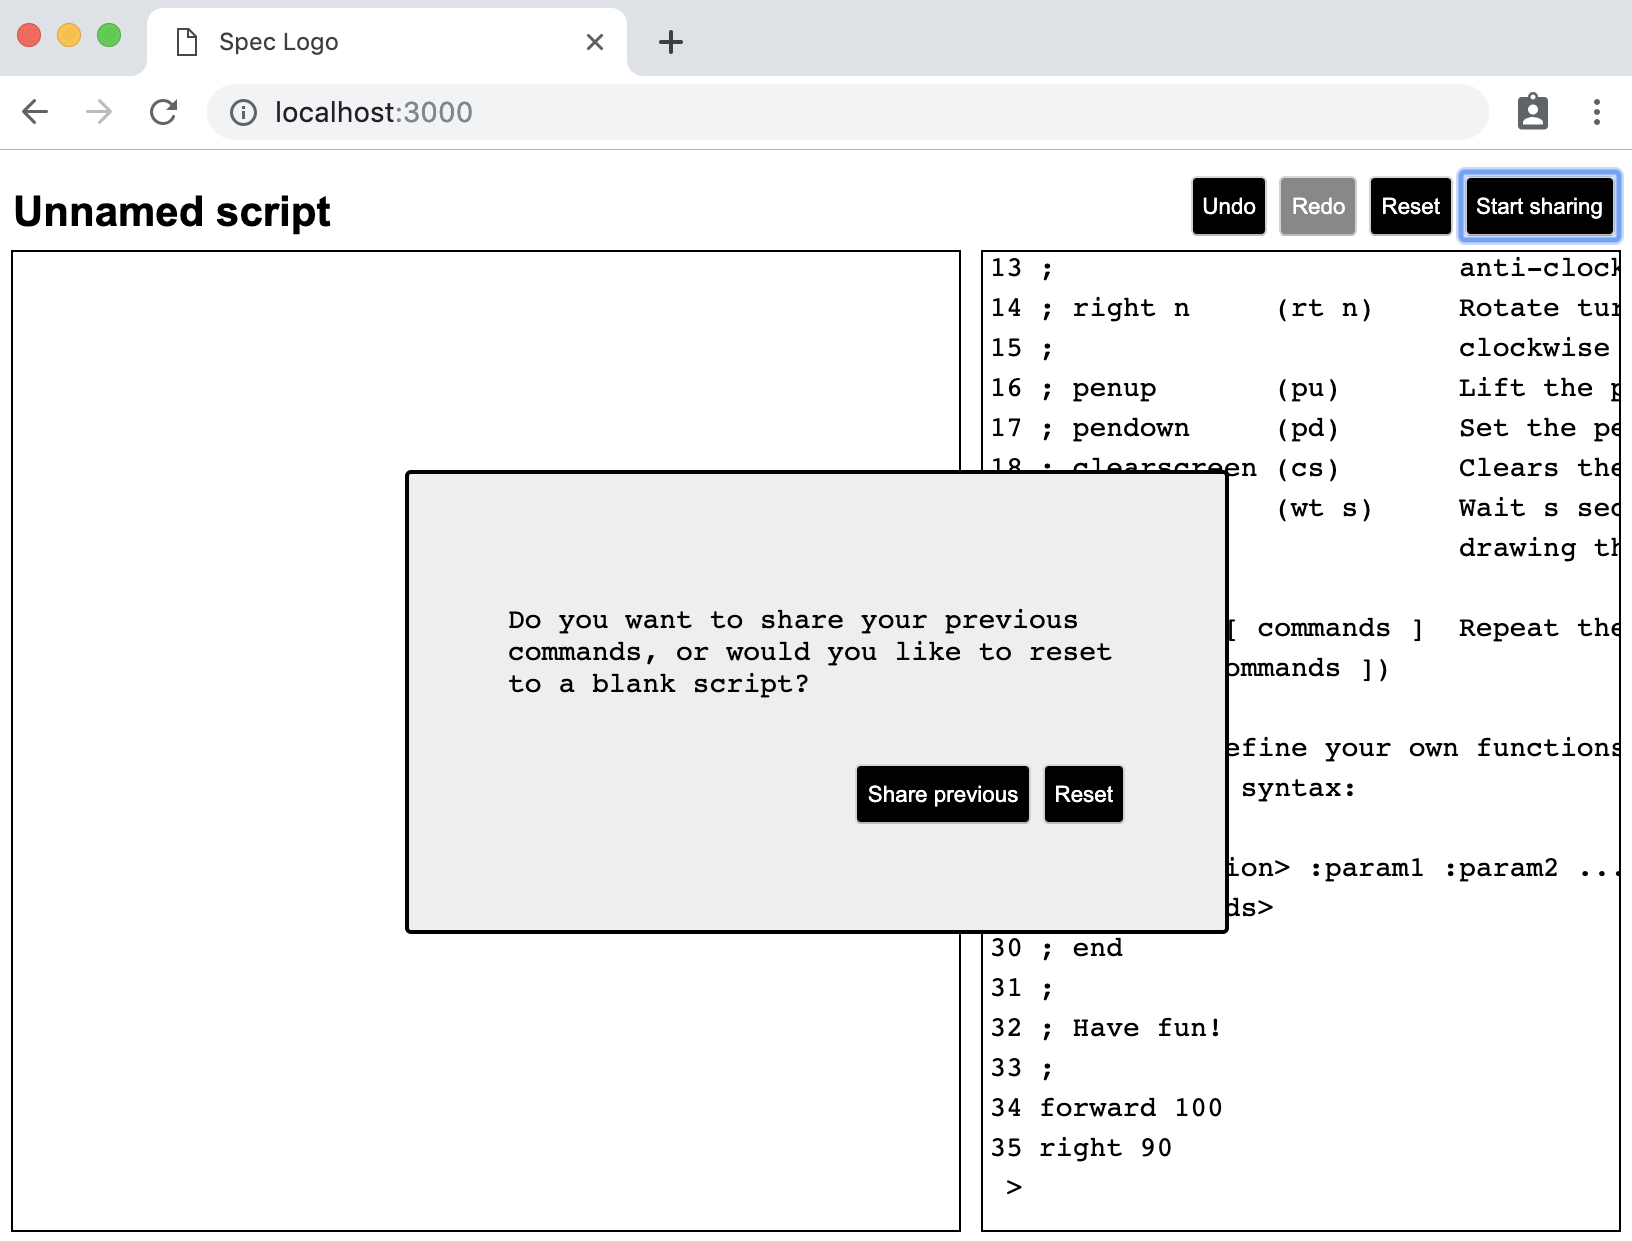
Task: Reload the page with refresh icon
Action: (164, 112)
